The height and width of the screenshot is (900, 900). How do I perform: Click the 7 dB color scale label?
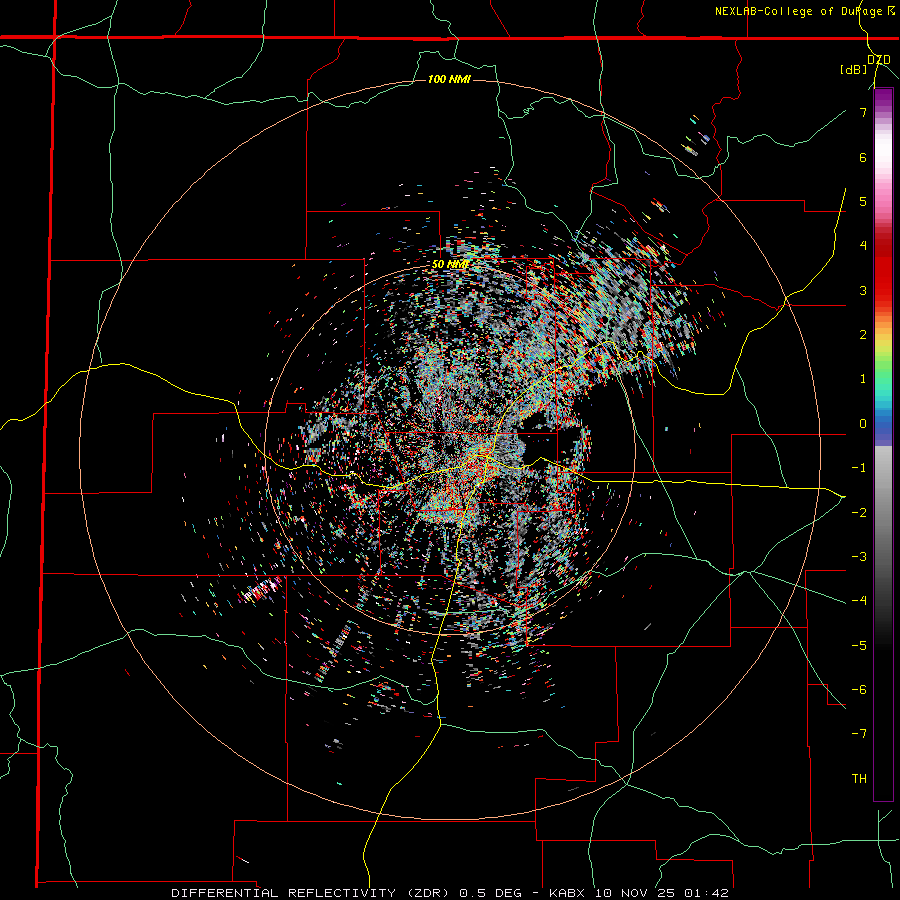863,112
